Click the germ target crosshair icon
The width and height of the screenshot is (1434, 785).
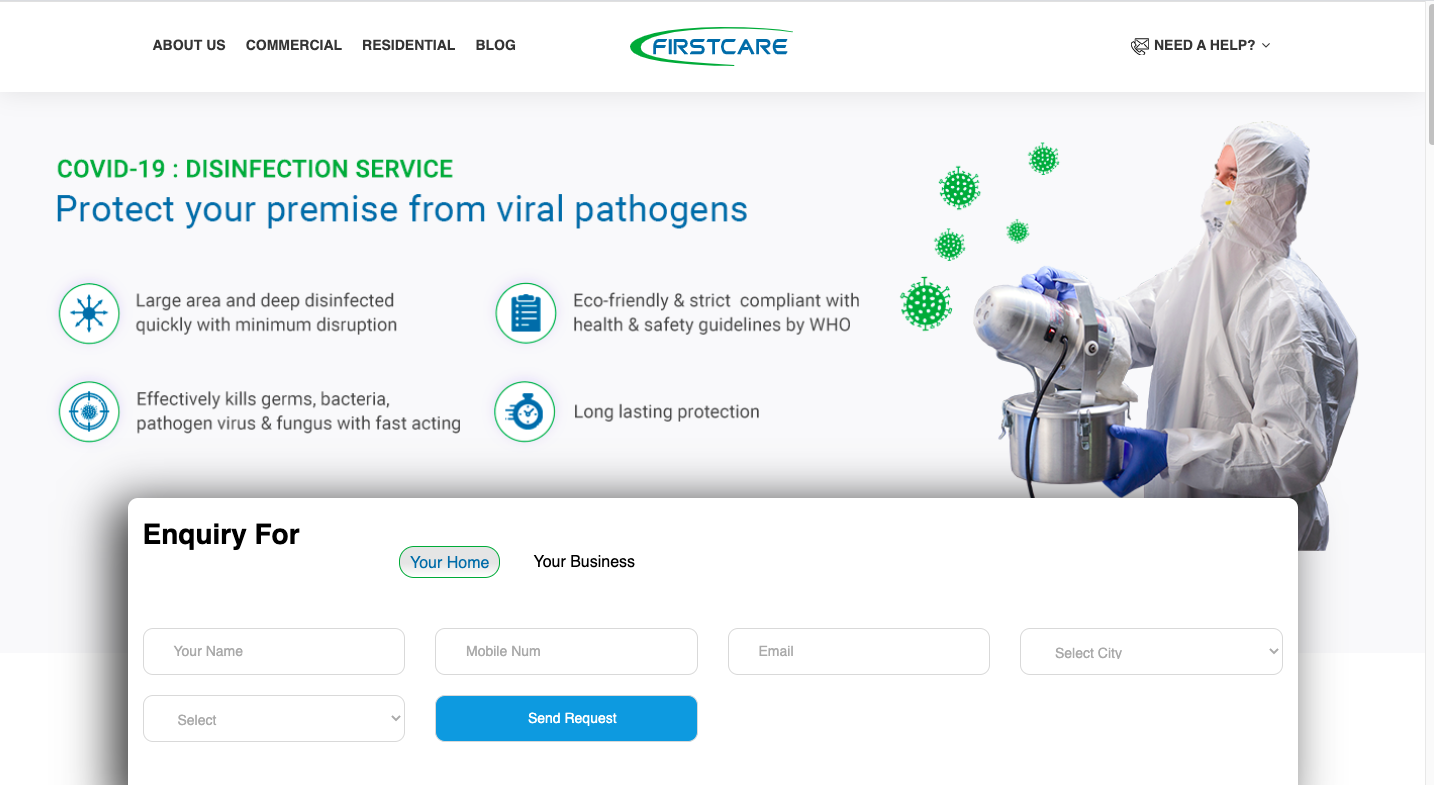tap(89, 411)
